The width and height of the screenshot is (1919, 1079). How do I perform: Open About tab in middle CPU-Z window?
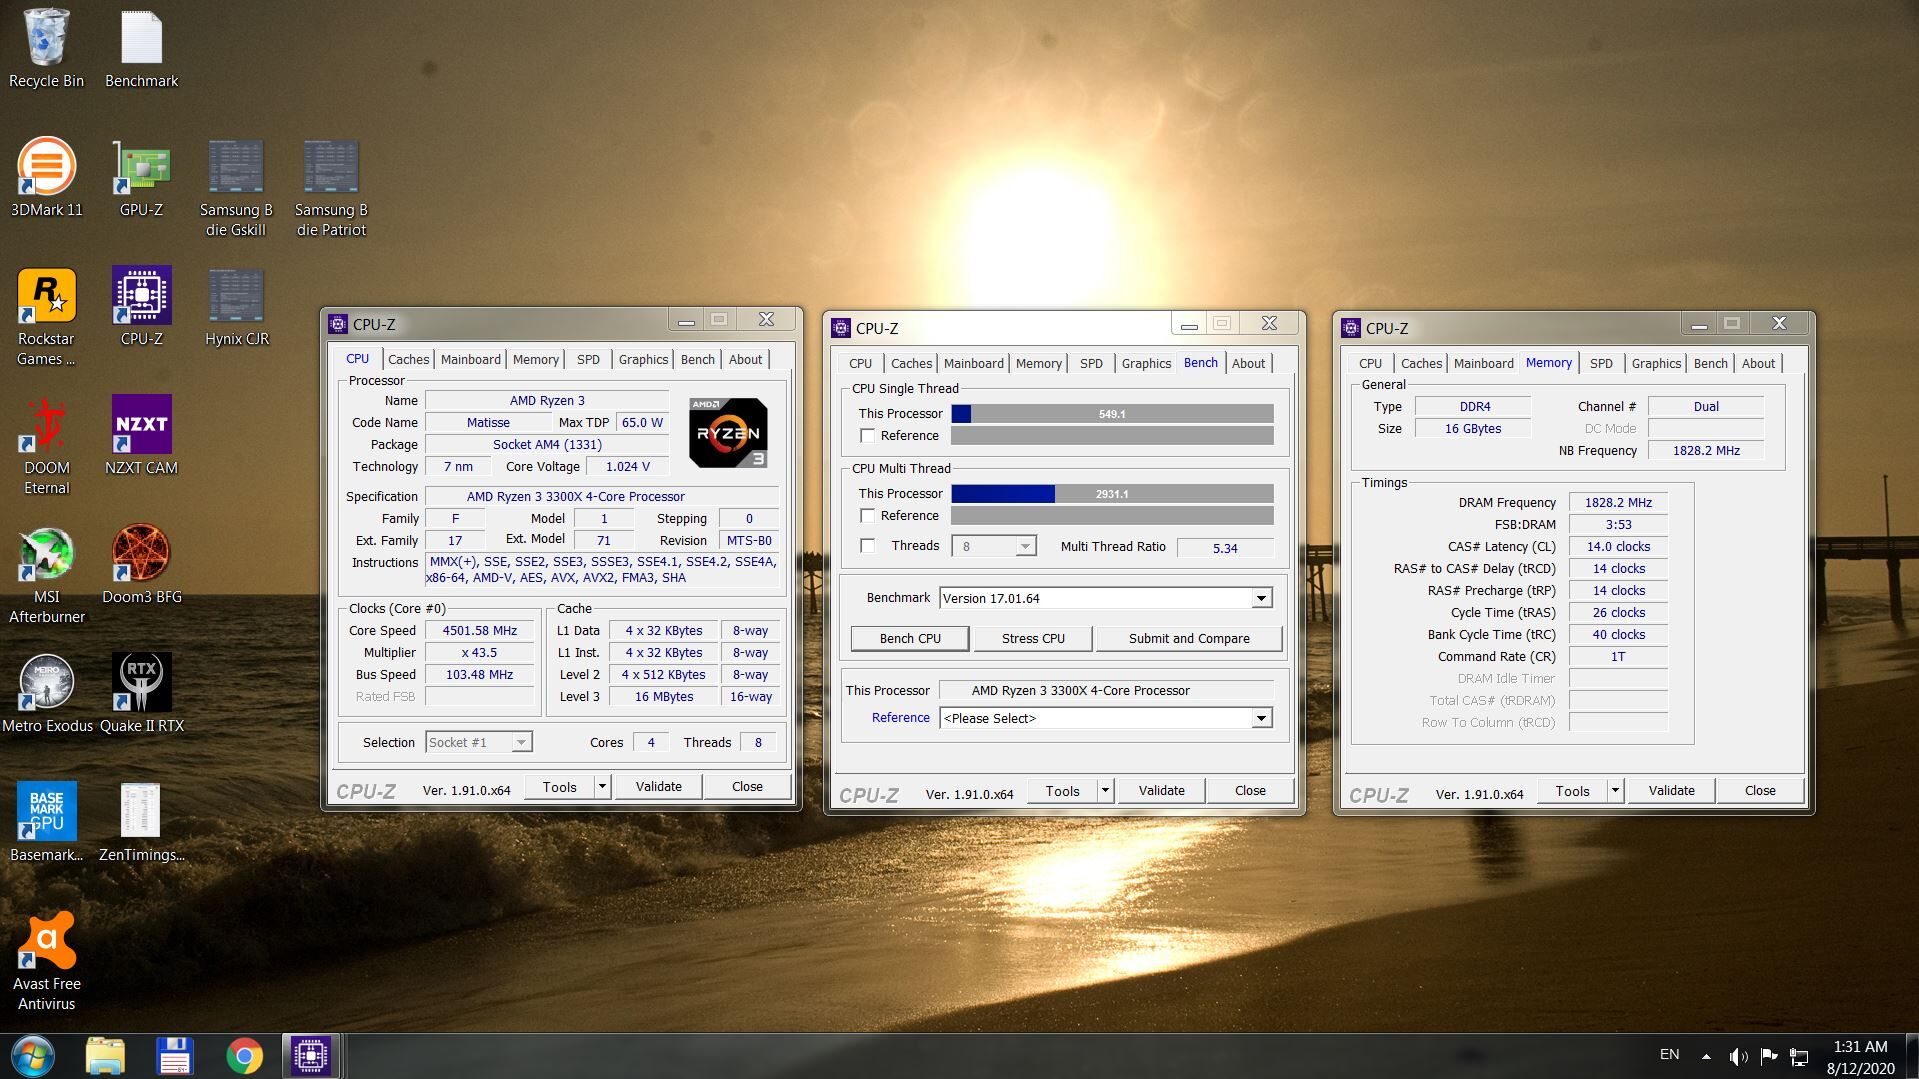tap(1248, 364)
